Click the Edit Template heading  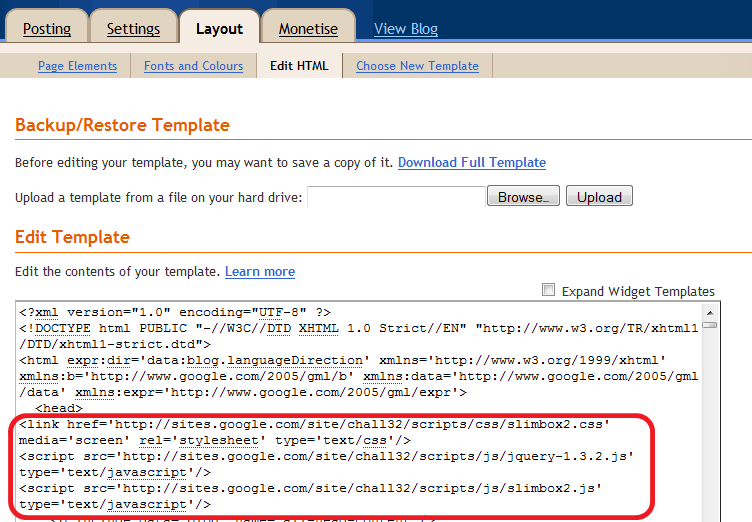(x=72, y=237)
